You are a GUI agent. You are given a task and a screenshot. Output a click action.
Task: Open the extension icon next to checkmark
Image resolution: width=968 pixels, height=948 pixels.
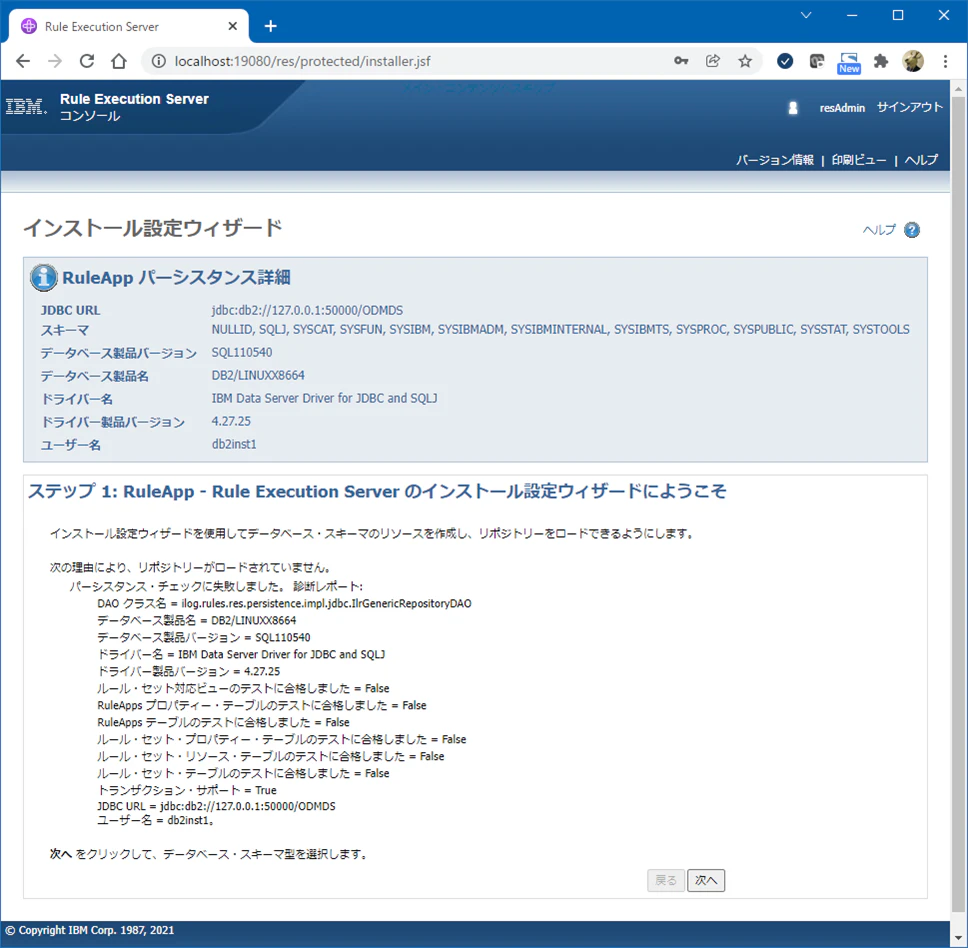817,60
